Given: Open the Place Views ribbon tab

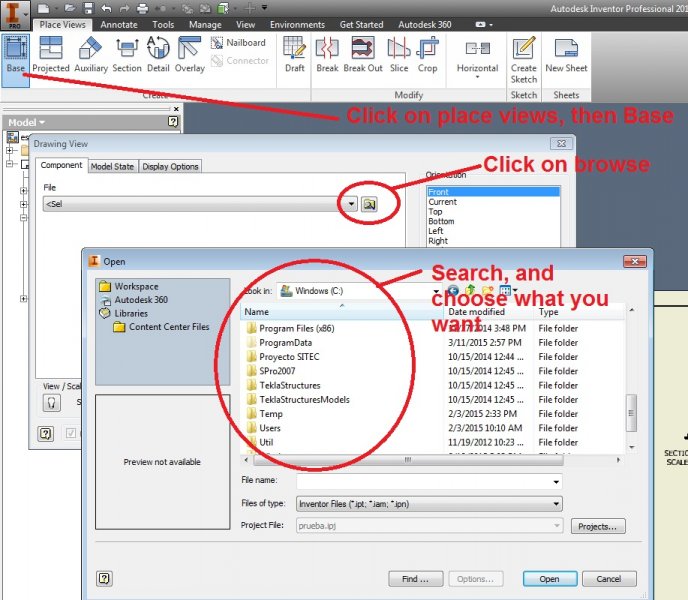Looking at the screenshot, I should tap(62, 25).
